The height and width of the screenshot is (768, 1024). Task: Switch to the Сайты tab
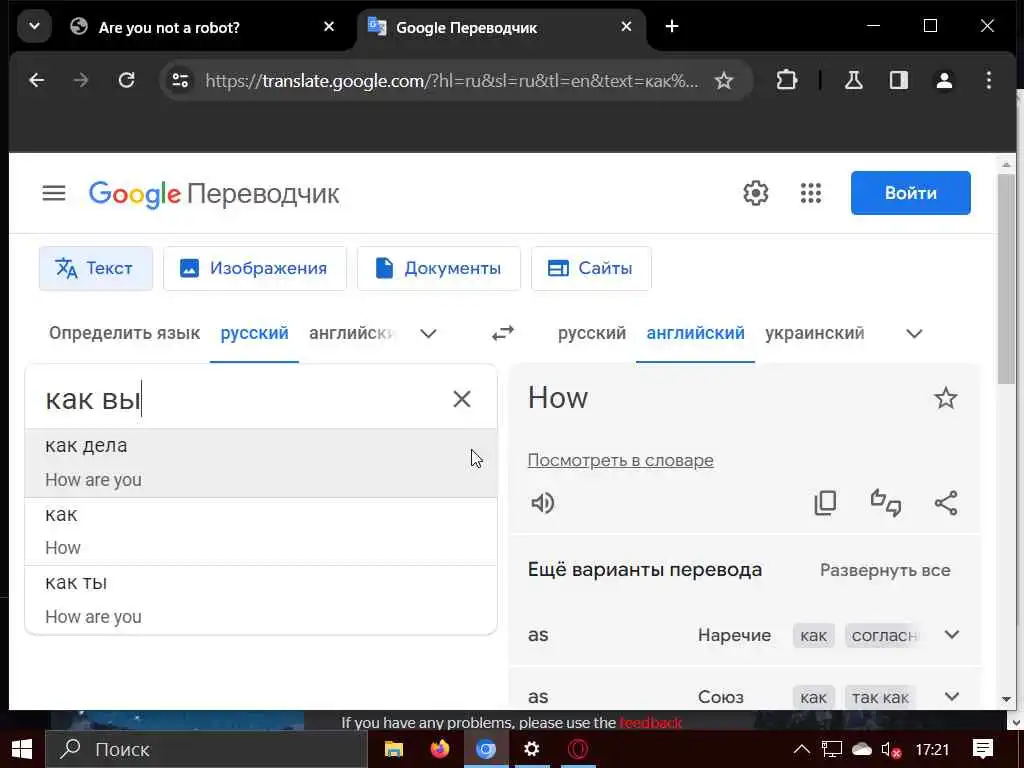[591, 268]
